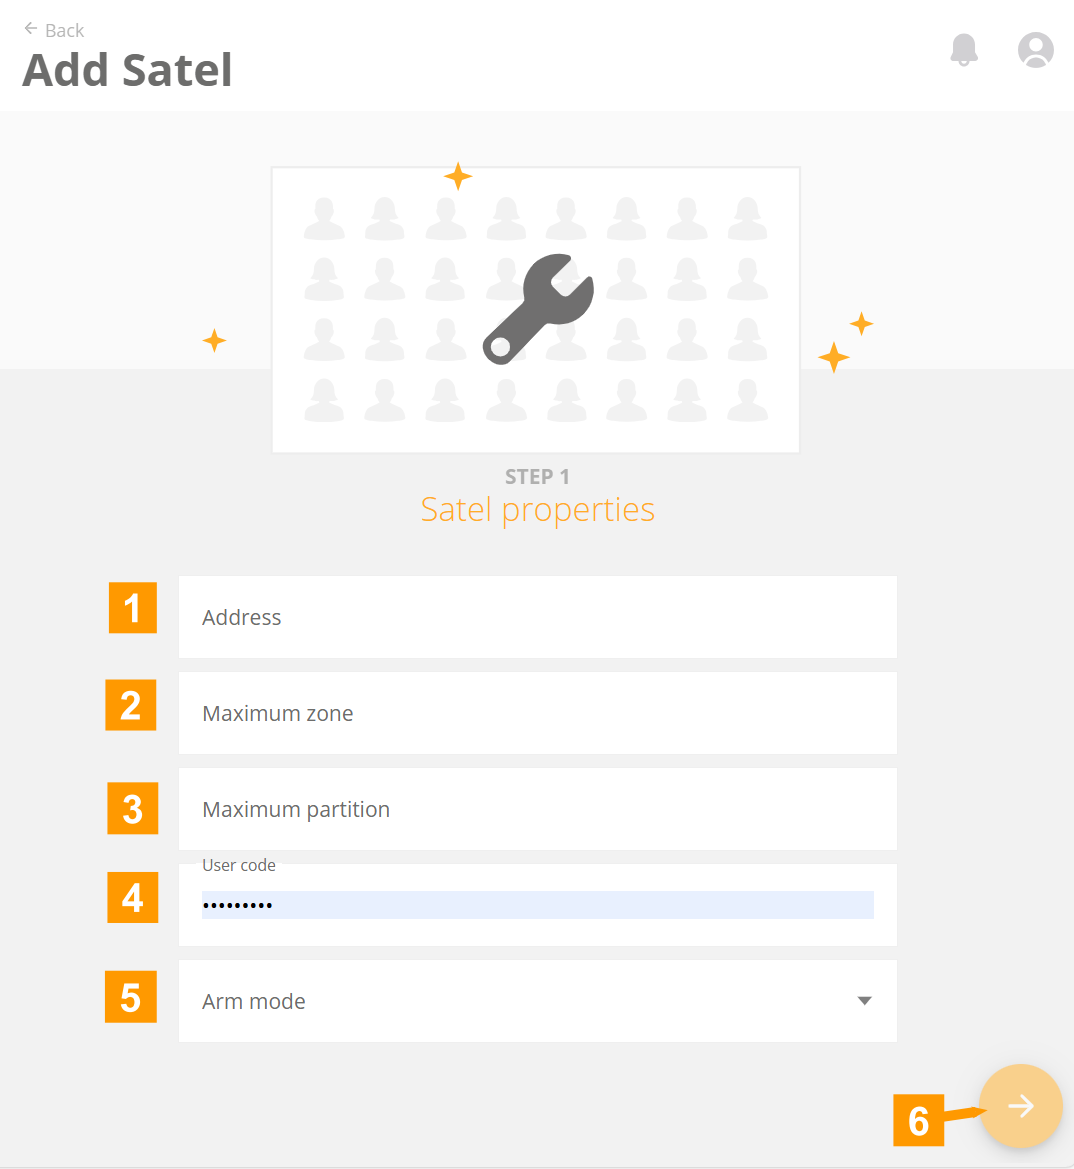This screenshot has height=1169, width=1074.
Task: Select the Maximum zone field
Action: 537,713
